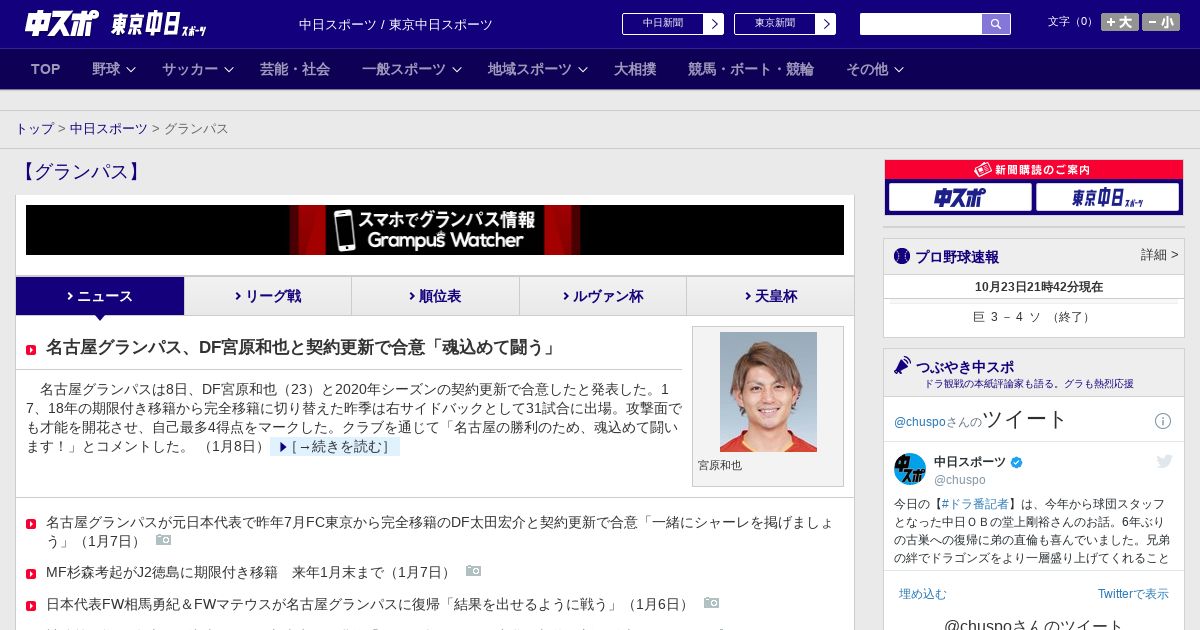The image size is (1200, 630).
Task: Open the プロ野球速報 heading link
Action: pos(957,257)
